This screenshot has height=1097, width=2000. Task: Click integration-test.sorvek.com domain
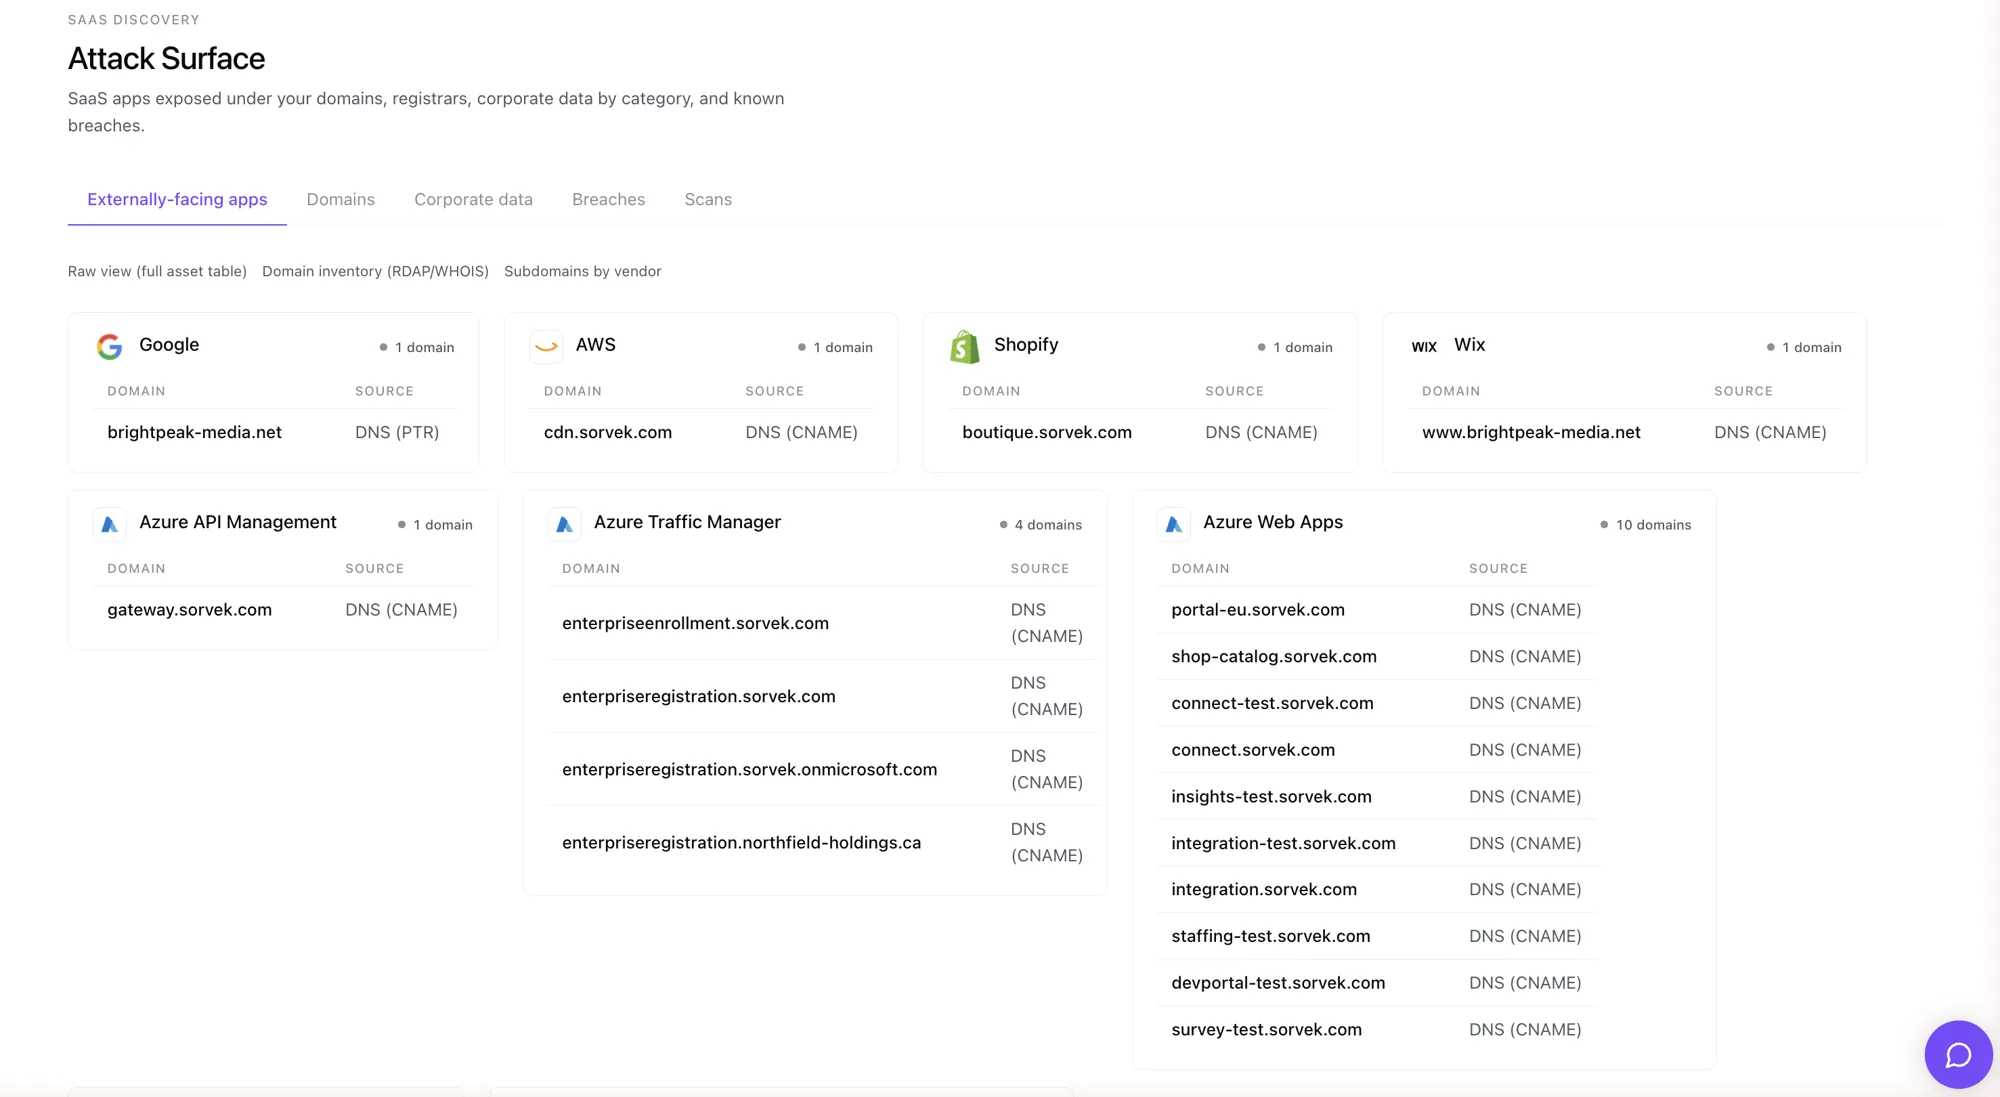tap(1283, 843)
